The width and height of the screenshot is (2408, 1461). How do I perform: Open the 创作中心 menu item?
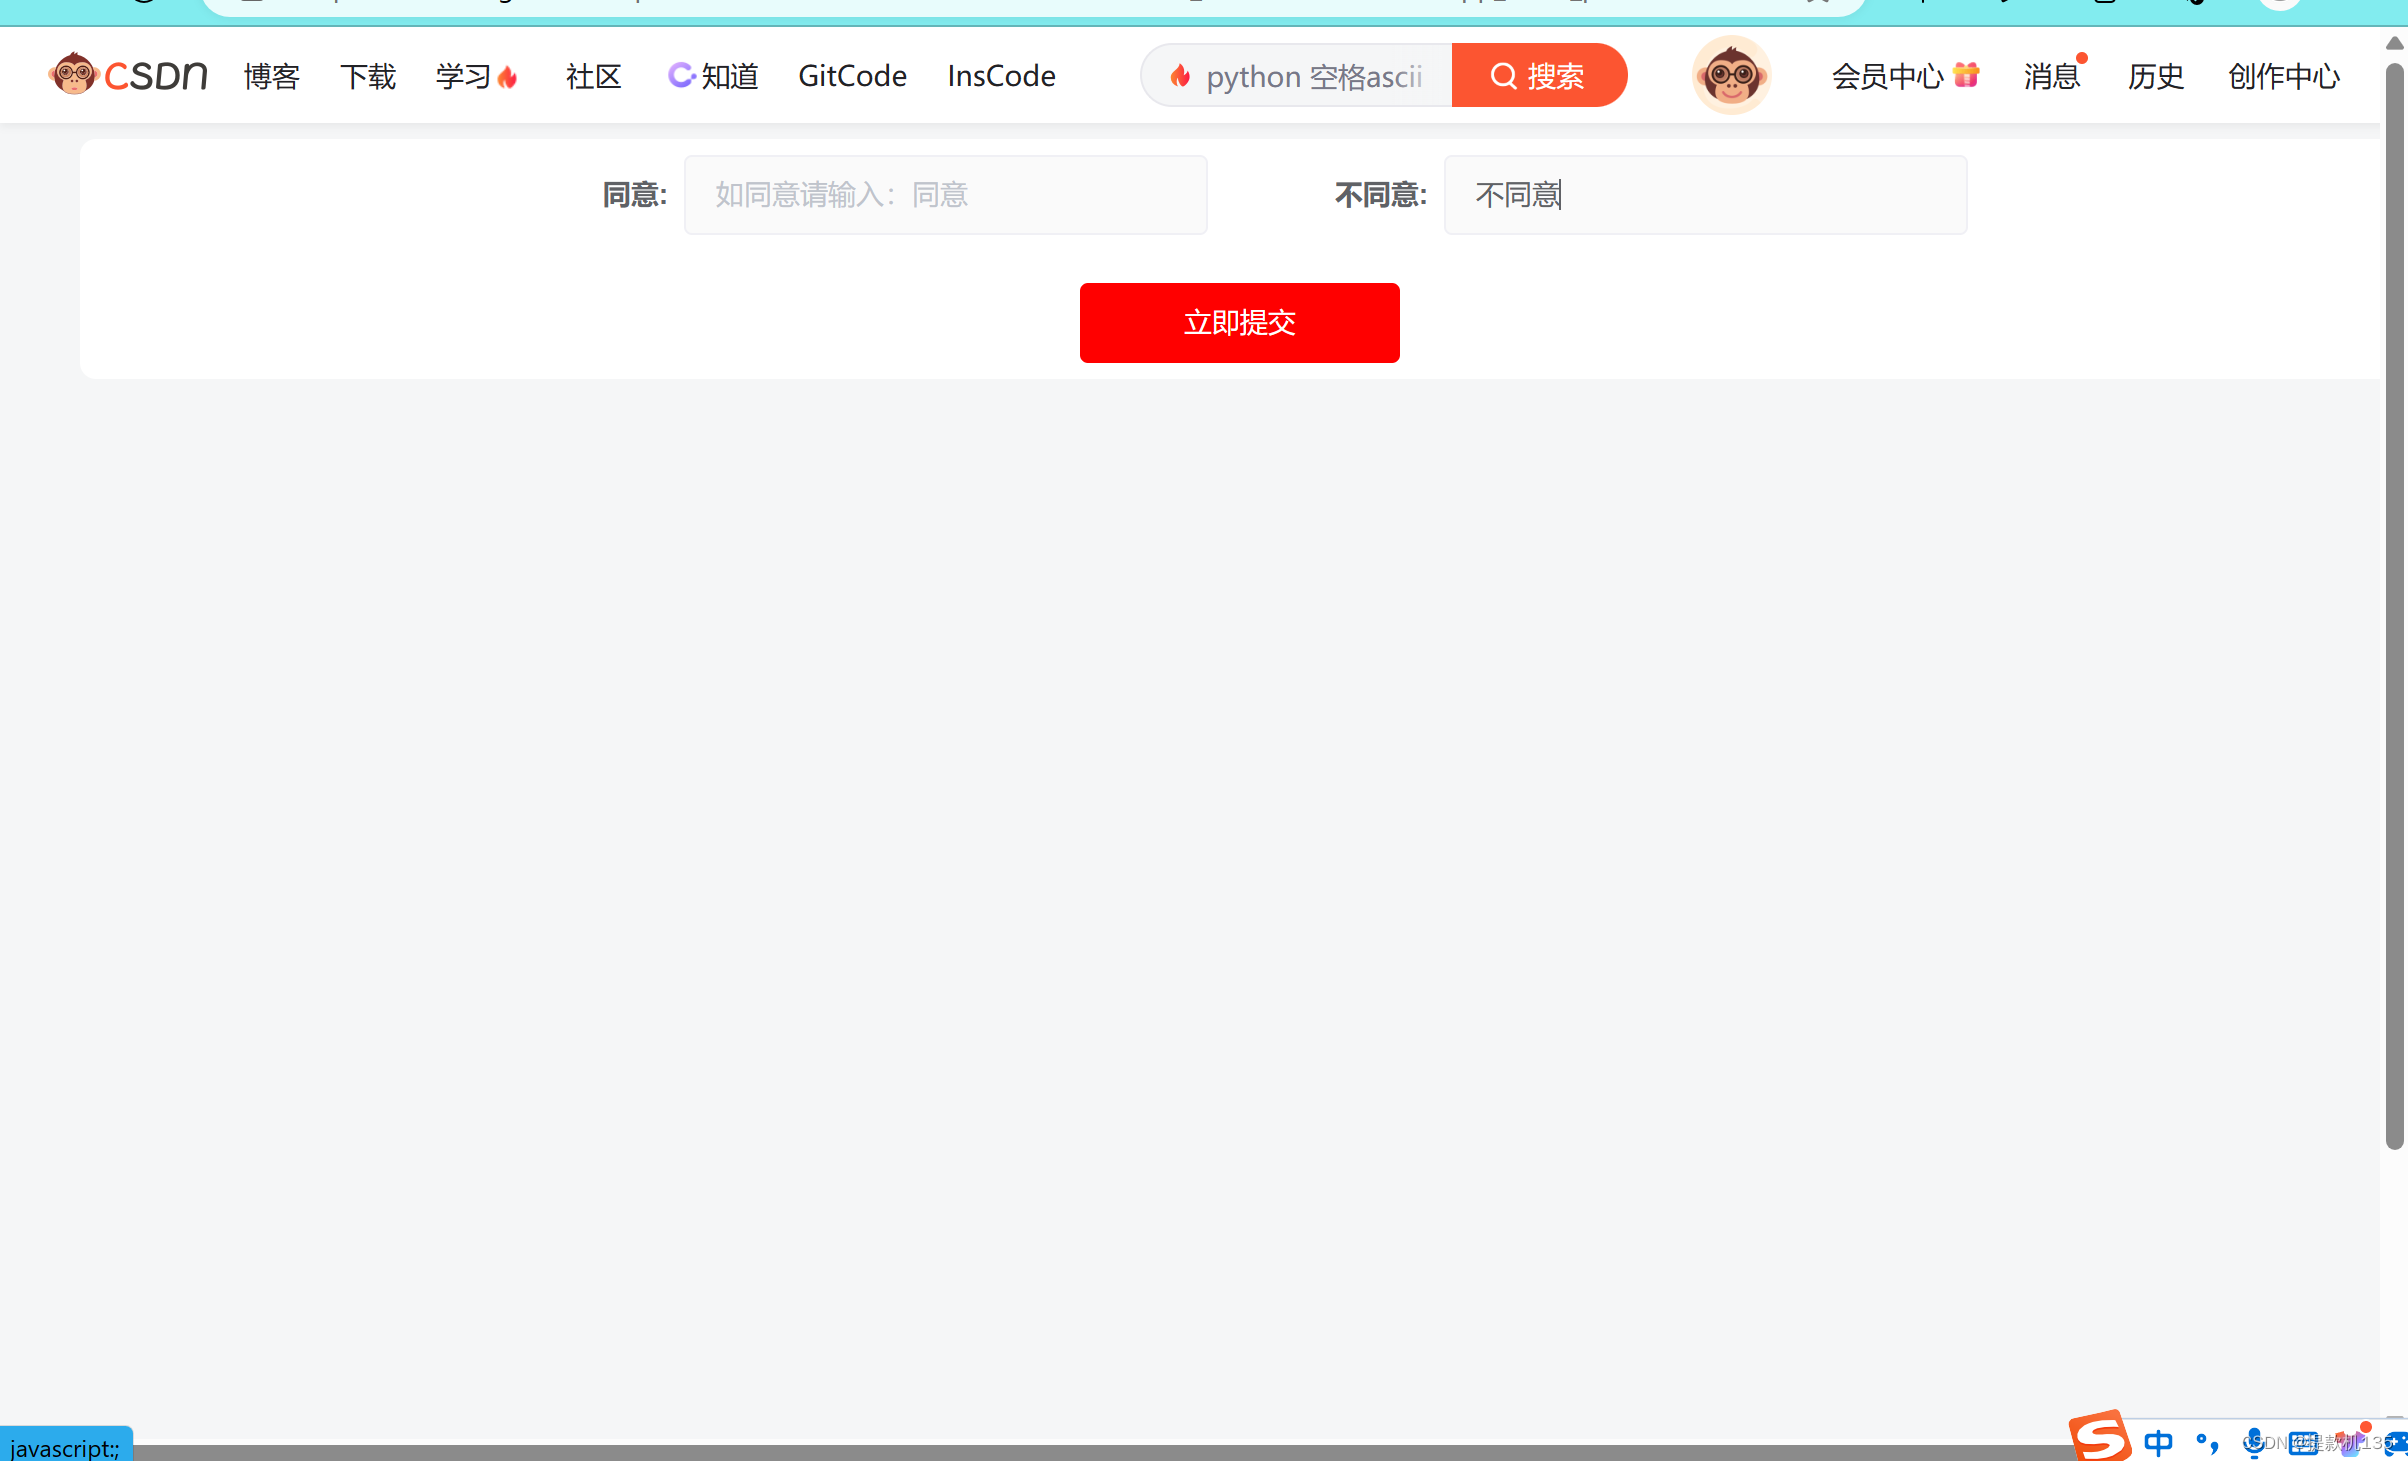click(x=2283, y=77)
